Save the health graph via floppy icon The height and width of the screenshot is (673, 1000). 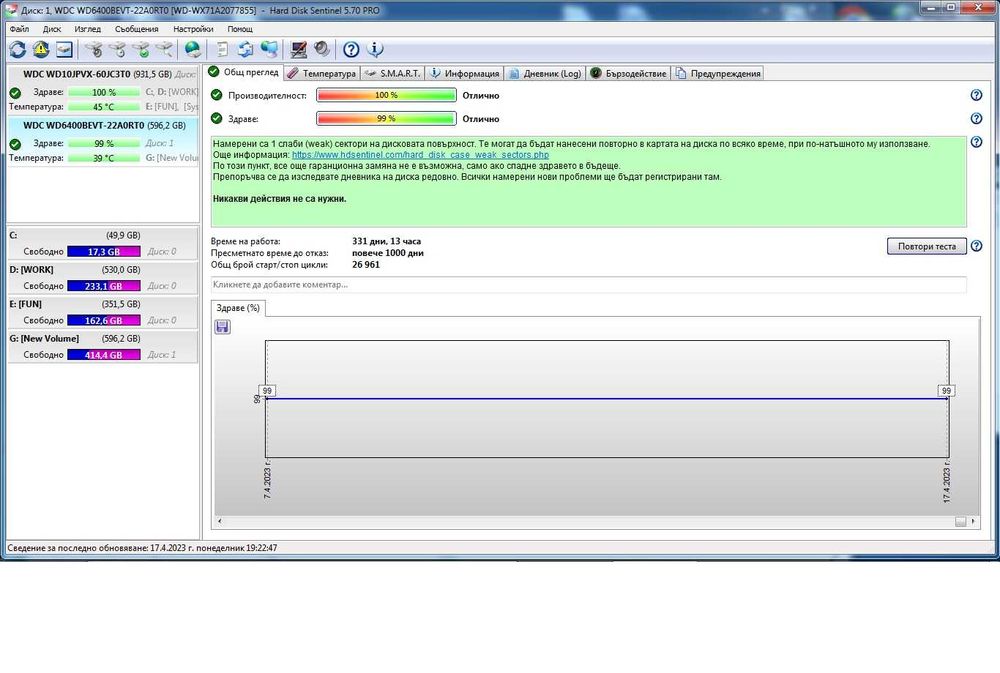[223, 327]
